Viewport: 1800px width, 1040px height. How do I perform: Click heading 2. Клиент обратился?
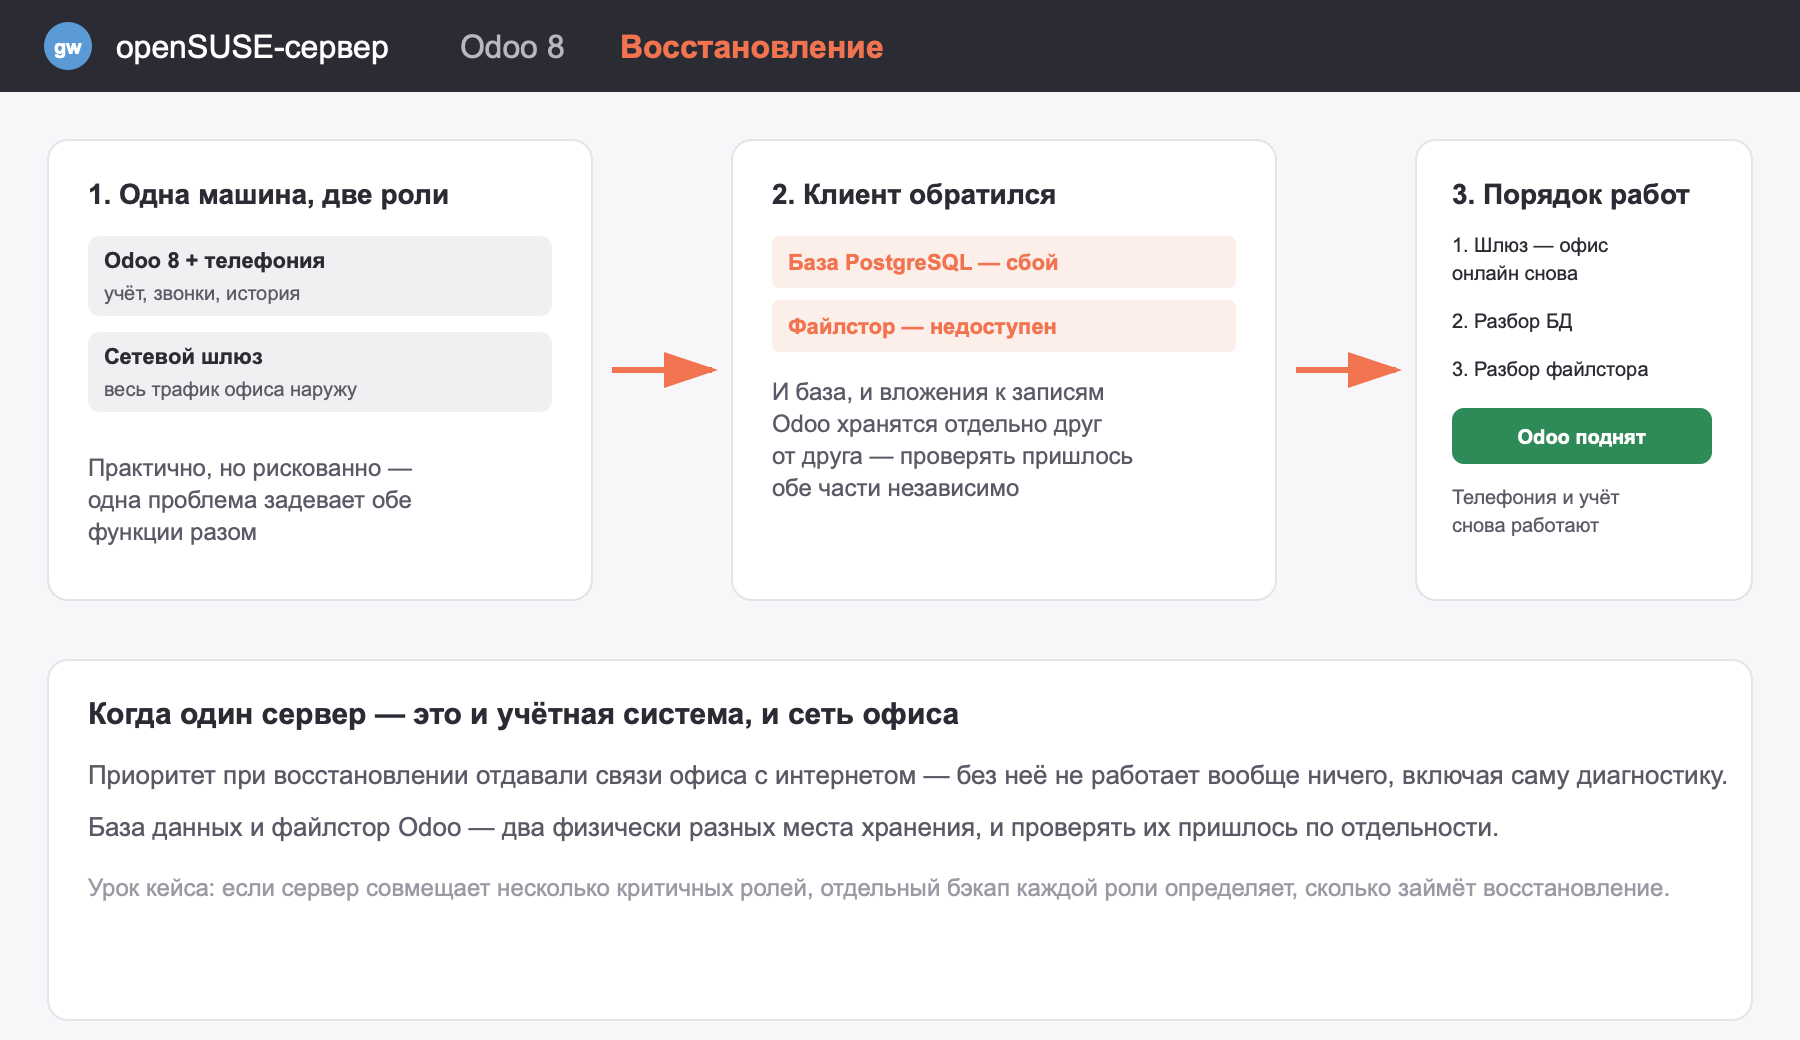coord(913,194)
